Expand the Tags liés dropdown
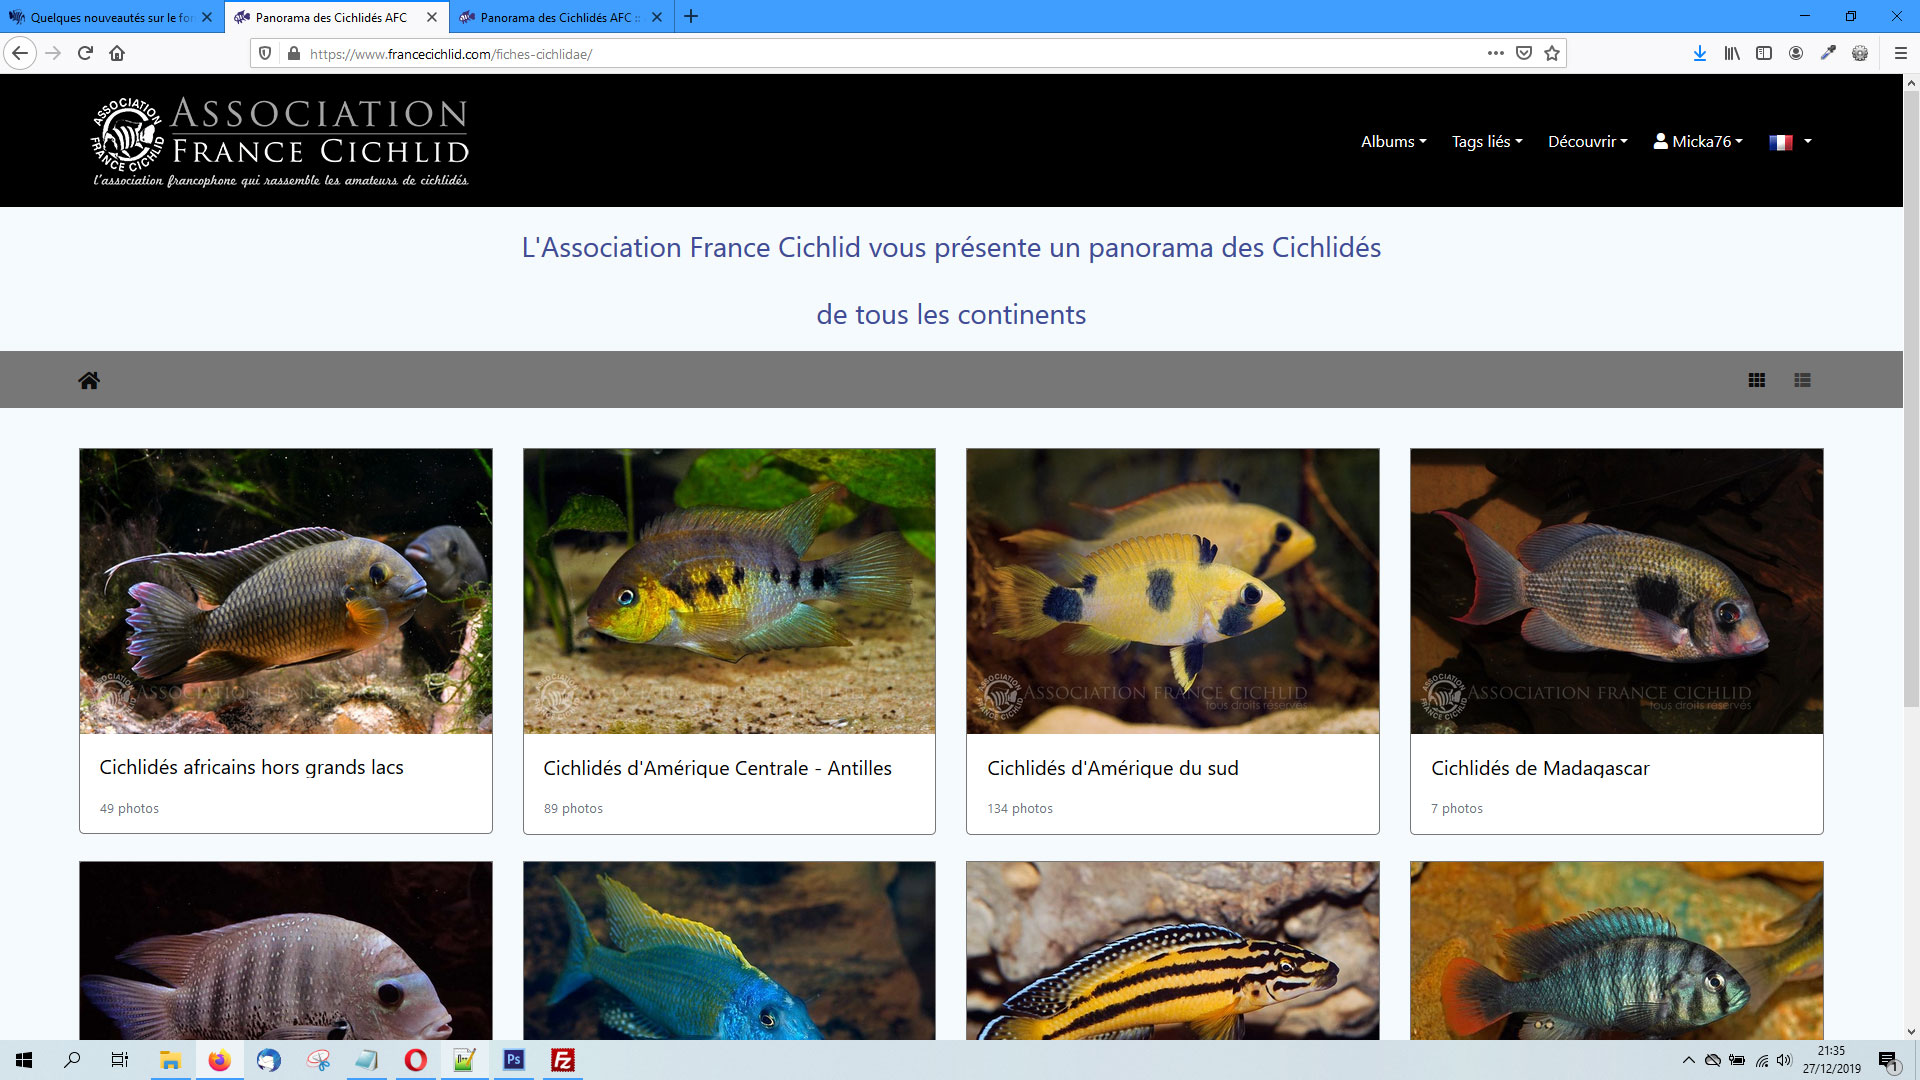 click(1487, 141)
